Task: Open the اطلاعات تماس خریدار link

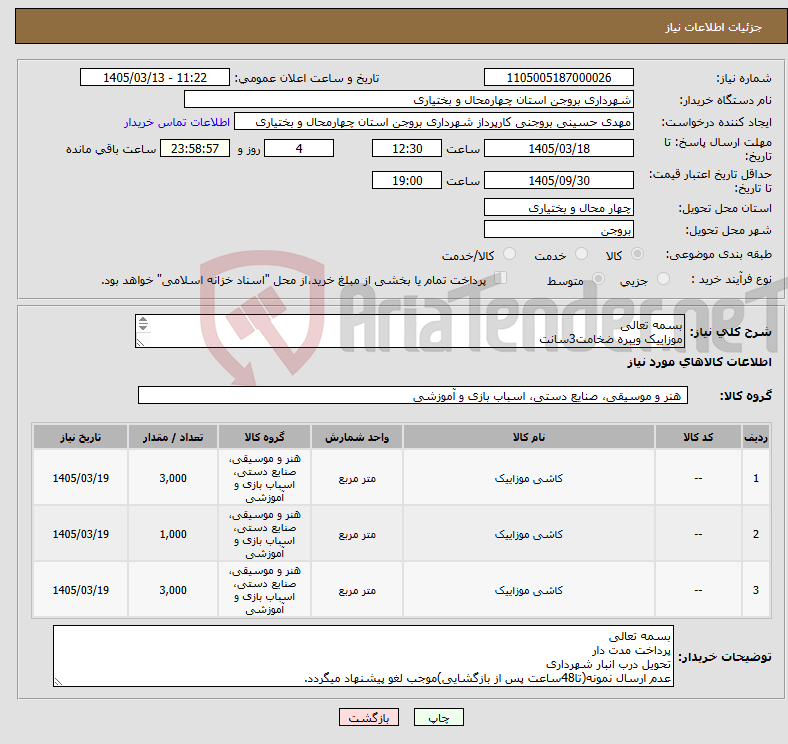Action: 177,122
